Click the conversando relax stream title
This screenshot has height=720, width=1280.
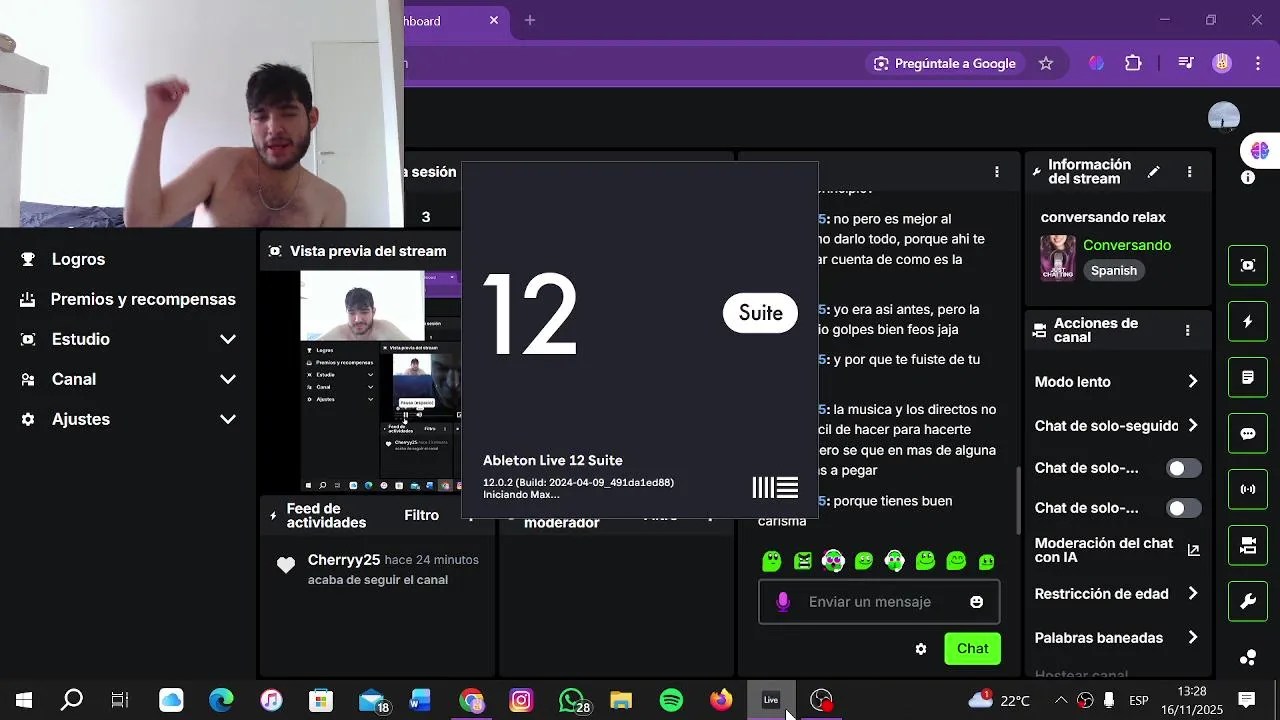point(1103,217)
